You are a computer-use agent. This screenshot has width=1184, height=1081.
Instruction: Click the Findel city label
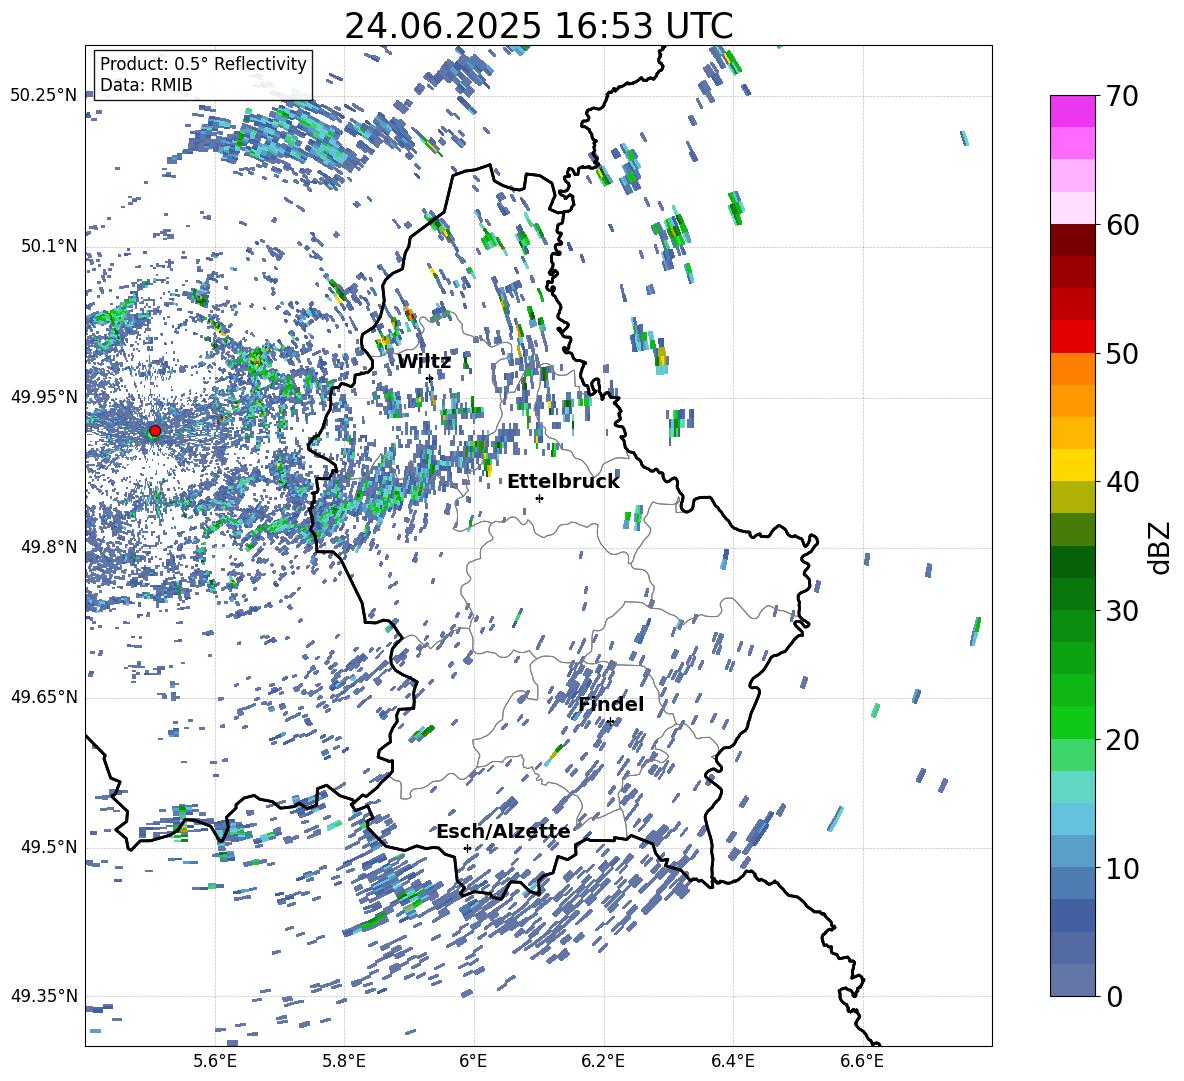tap(611, 704)
